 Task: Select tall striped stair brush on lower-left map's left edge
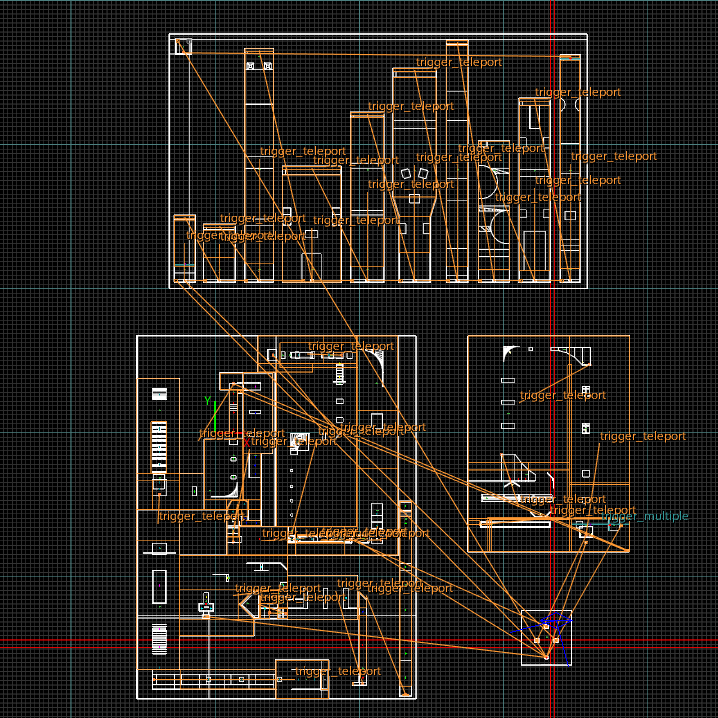(x=159, y=448)
